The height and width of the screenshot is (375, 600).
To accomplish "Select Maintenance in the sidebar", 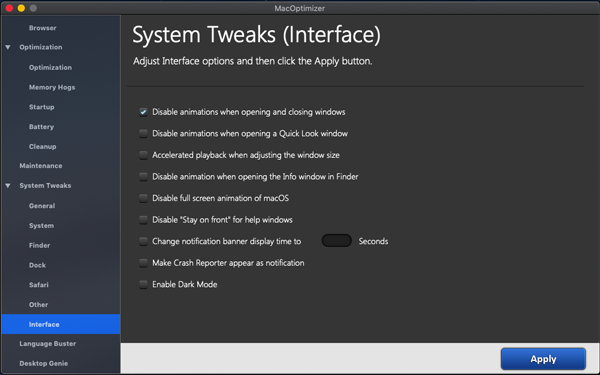I will (x=41, y=166).
